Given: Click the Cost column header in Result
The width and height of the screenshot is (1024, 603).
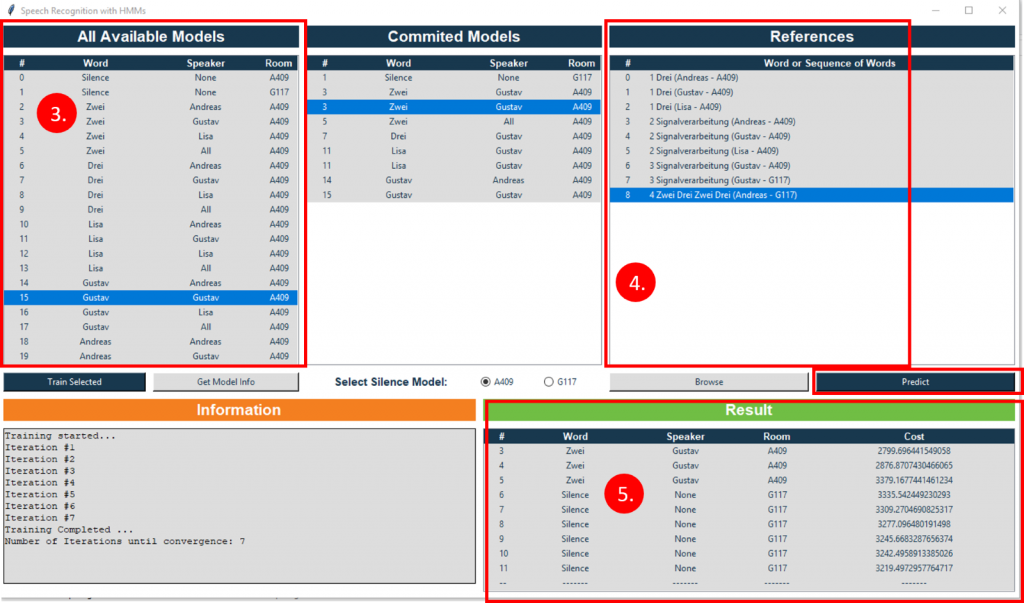Looking at the screenshot, I should click(914, 436).
